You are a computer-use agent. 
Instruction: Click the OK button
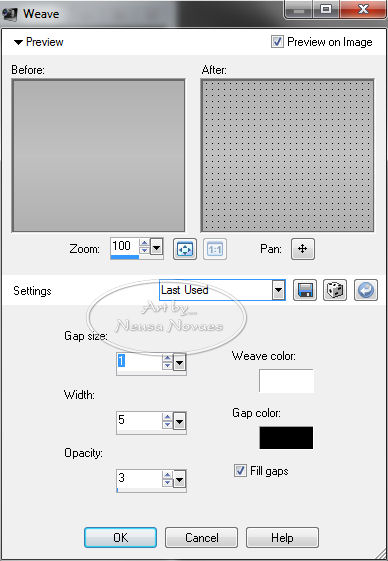point(121,537)
